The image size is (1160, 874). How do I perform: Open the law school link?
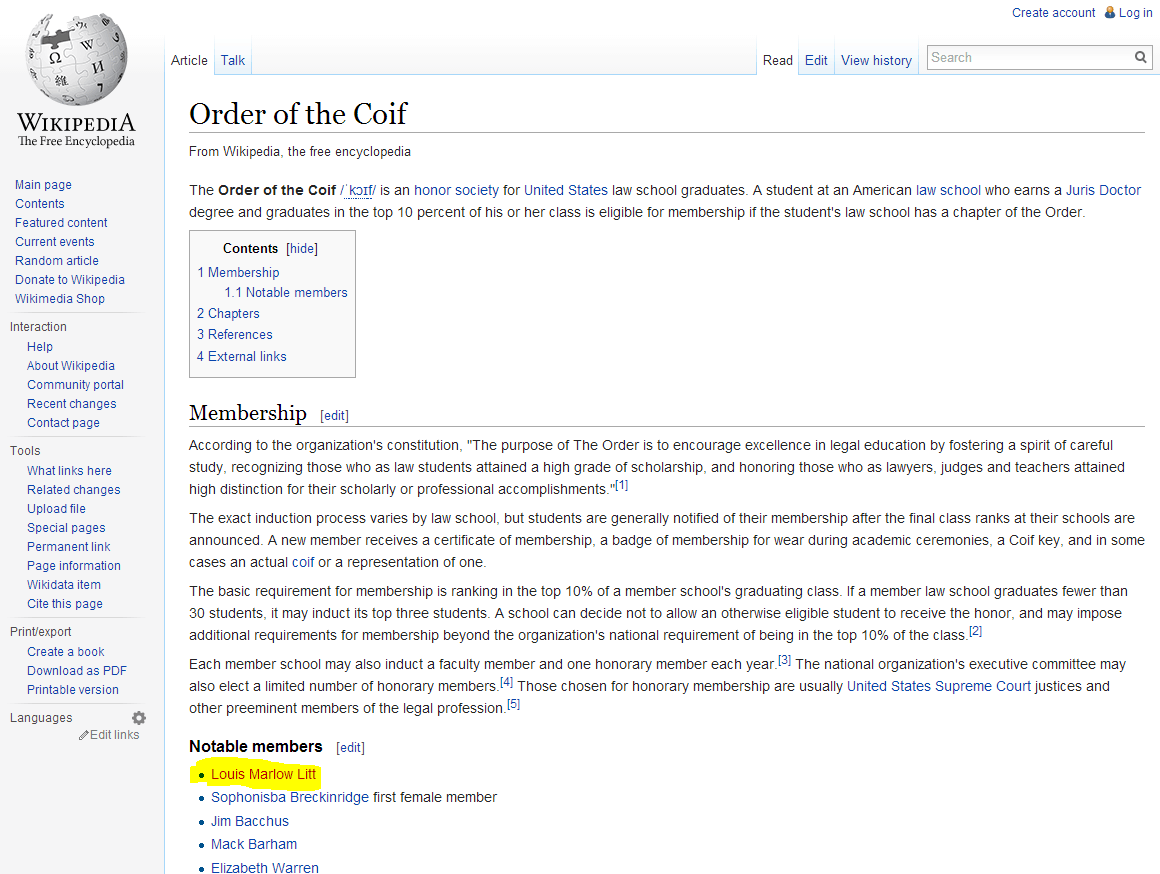[x=948, y=190]
